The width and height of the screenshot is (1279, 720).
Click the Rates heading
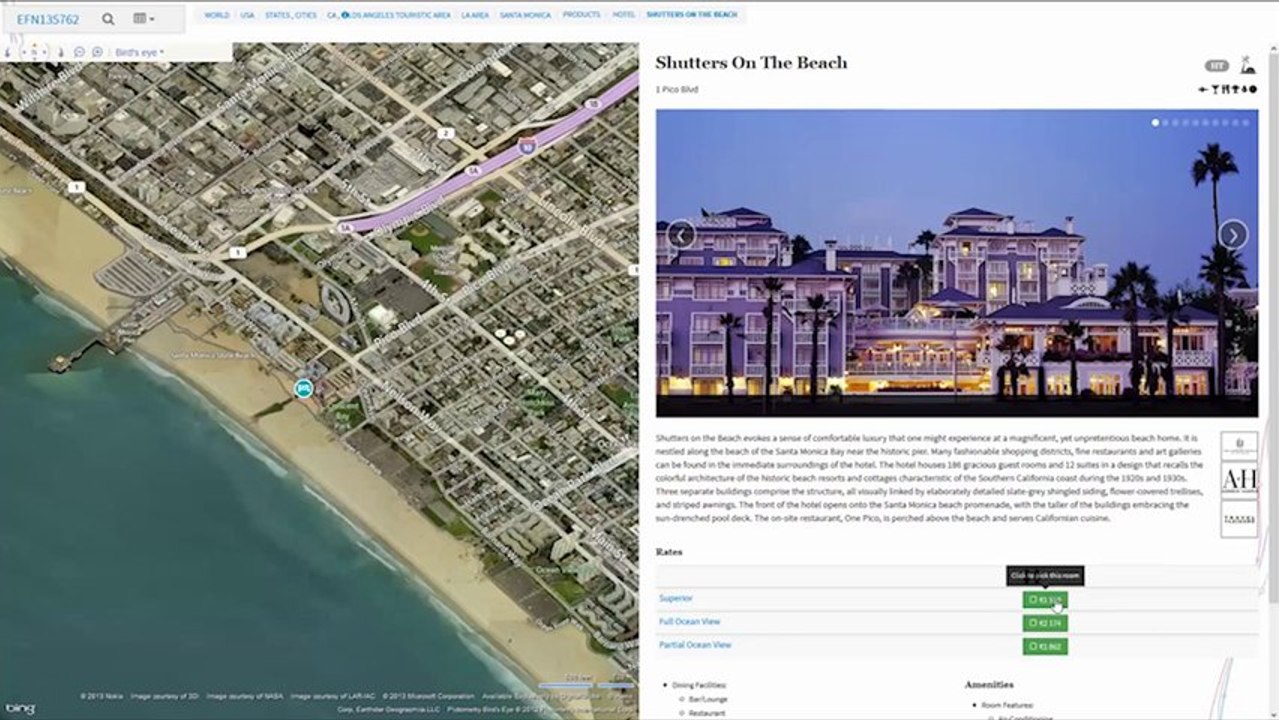pos(669,552)
